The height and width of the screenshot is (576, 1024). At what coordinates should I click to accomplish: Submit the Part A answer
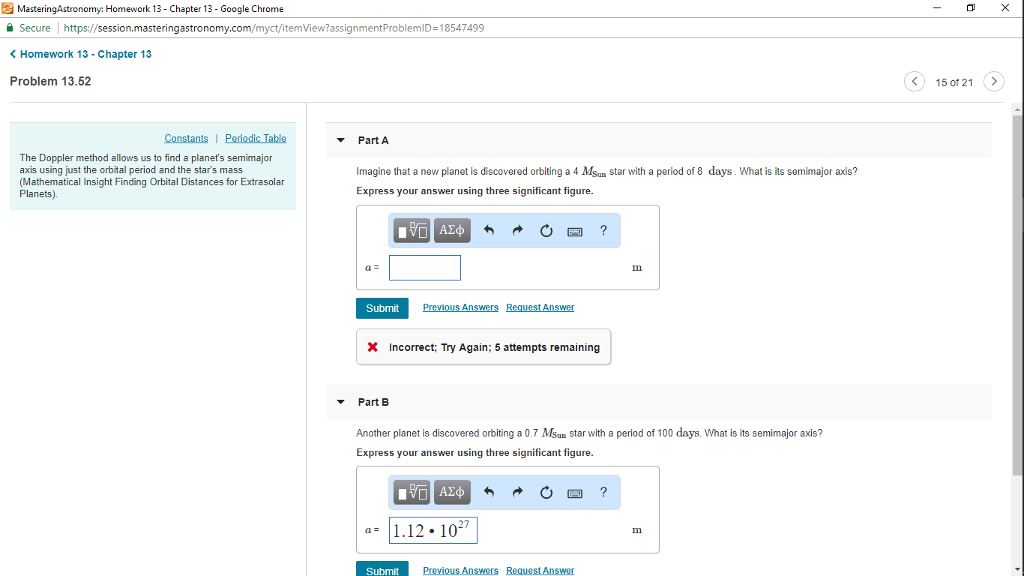[382, 308]
